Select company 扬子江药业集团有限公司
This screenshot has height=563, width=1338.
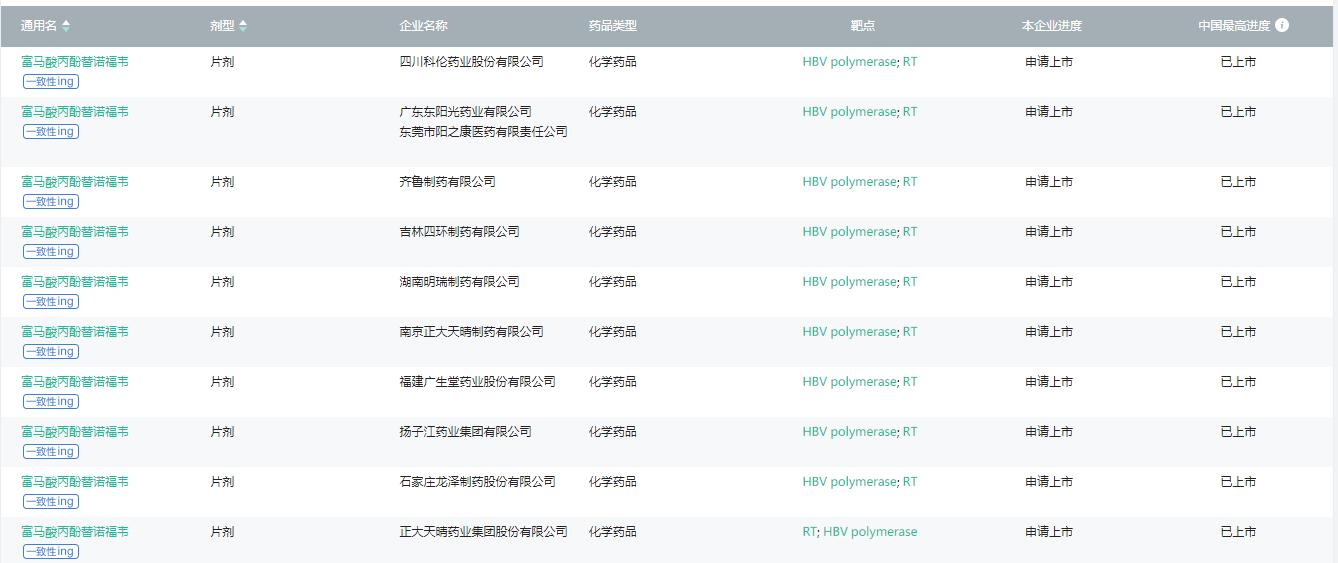point(465,432)
